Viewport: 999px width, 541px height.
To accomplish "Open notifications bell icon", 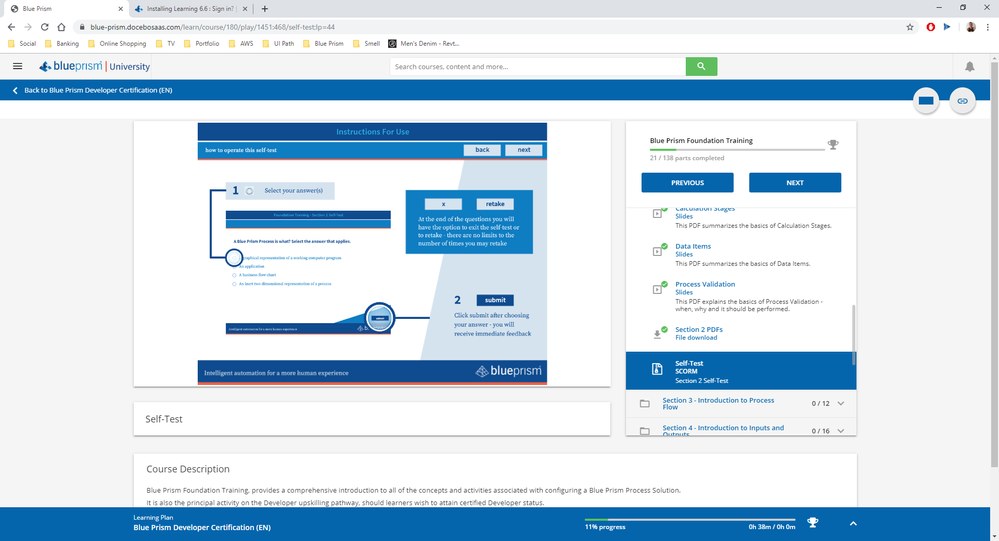I will [970, 66].
